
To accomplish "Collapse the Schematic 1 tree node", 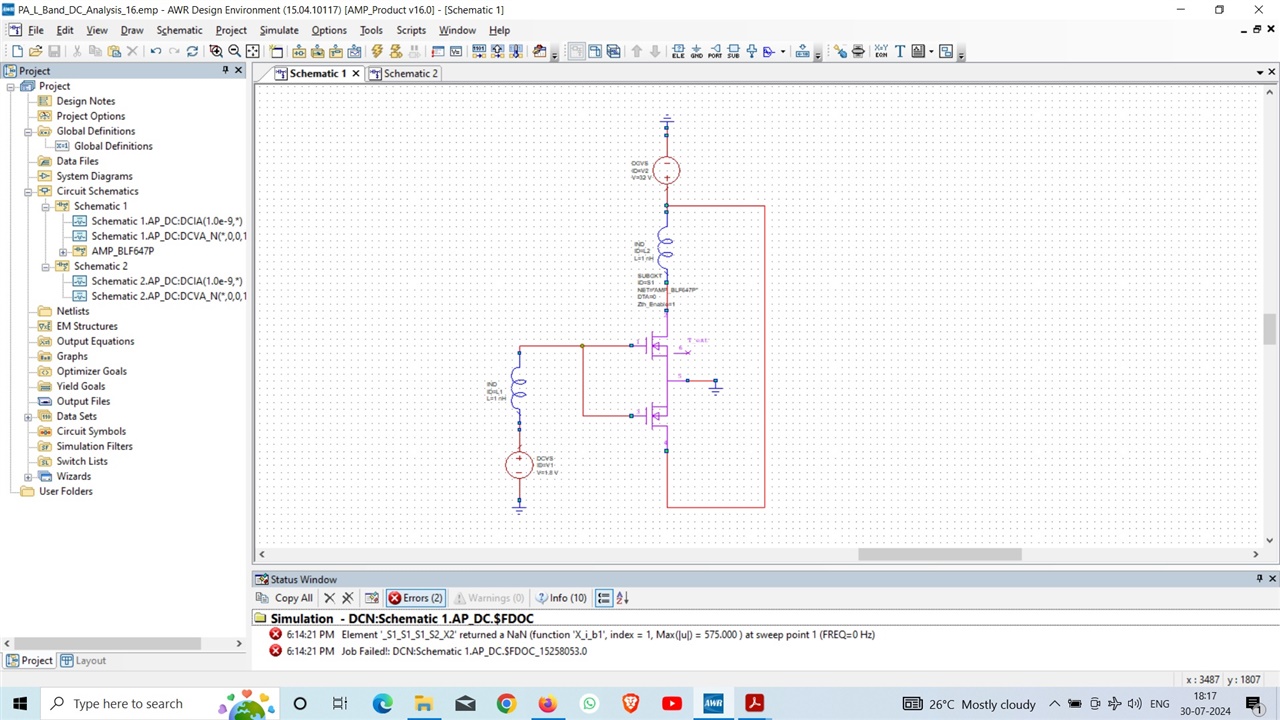I will [46, 206].
